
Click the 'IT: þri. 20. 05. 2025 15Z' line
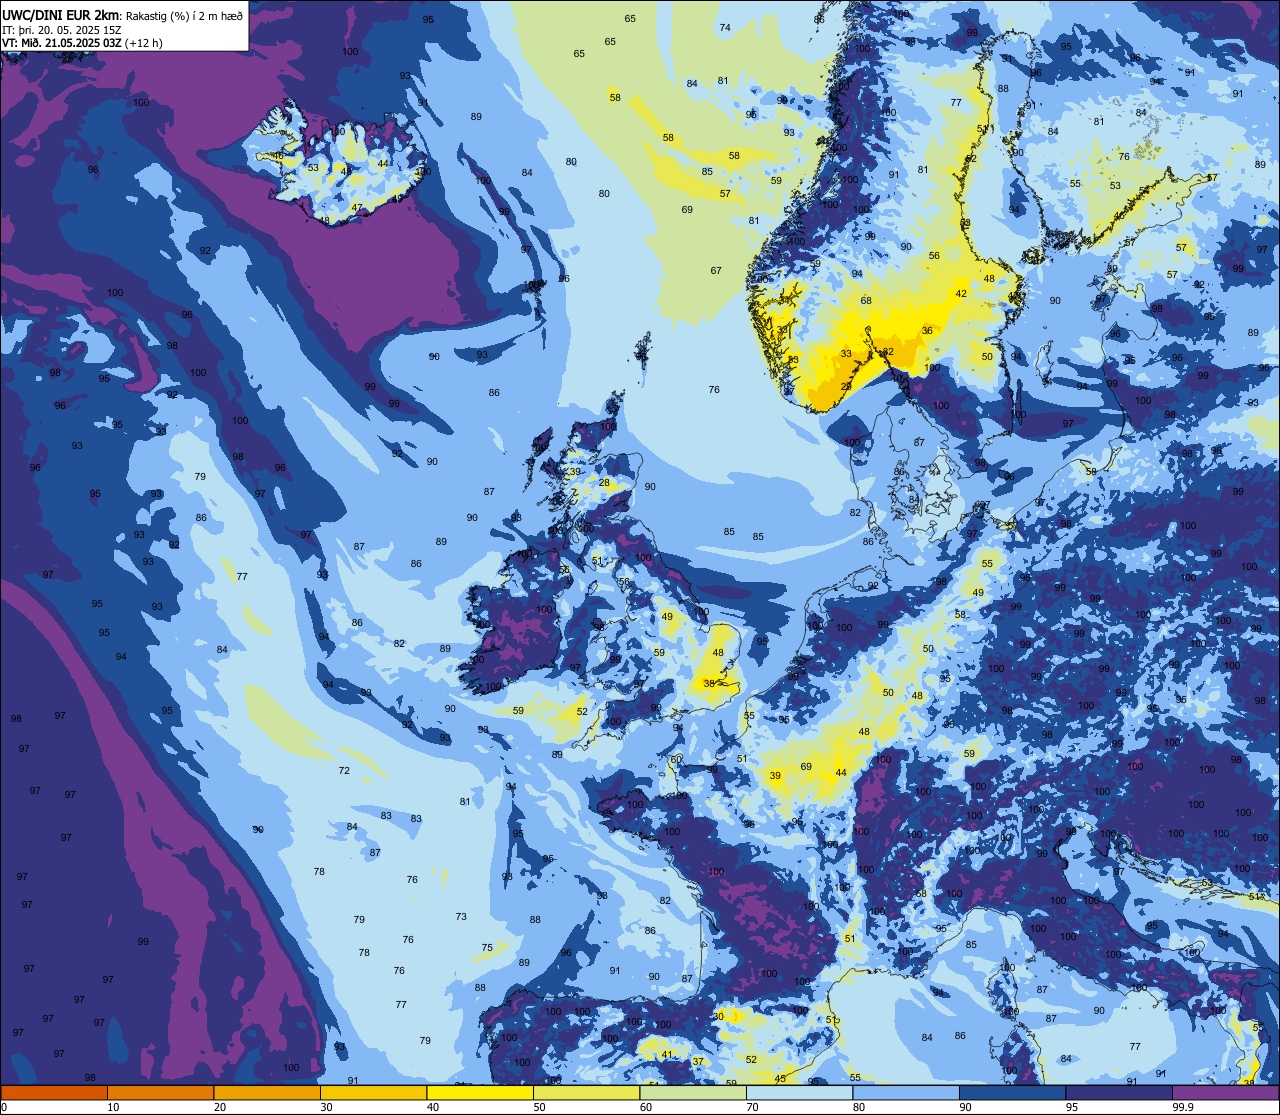(61, 30)
